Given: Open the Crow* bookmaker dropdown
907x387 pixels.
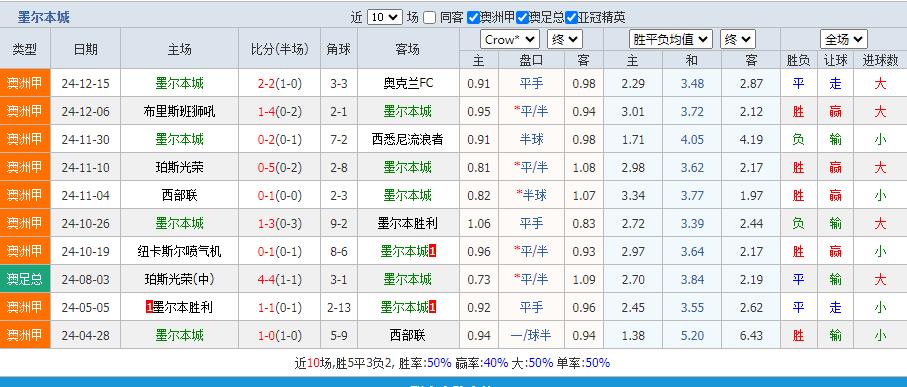Looking at the screenshot, I should coord(510,40).
